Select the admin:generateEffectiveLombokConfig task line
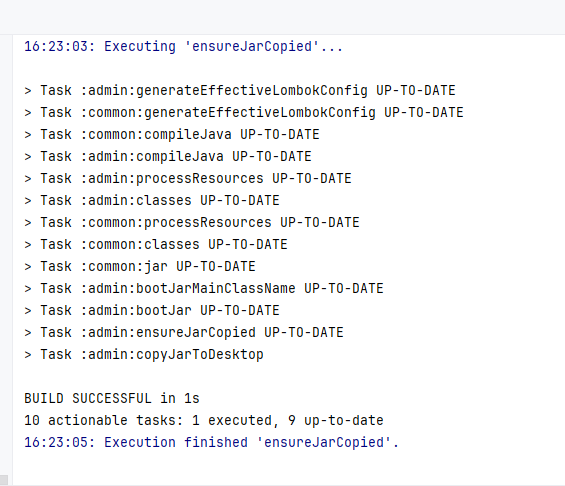565x486 pixels. click(240, 91)
